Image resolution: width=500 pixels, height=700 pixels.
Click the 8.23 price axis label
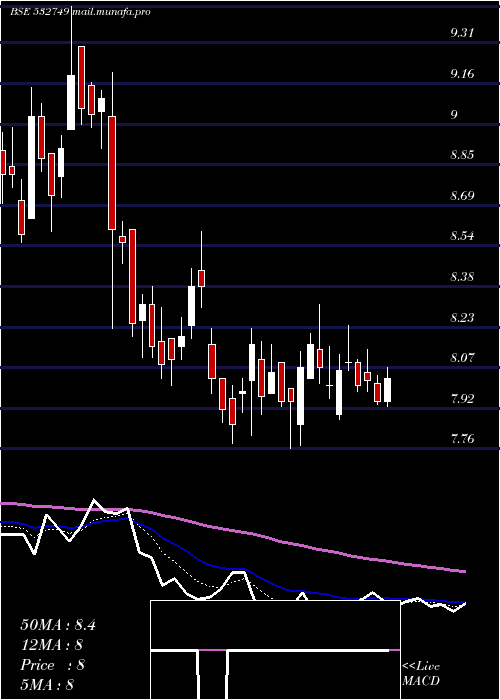[x=462, y=318]
